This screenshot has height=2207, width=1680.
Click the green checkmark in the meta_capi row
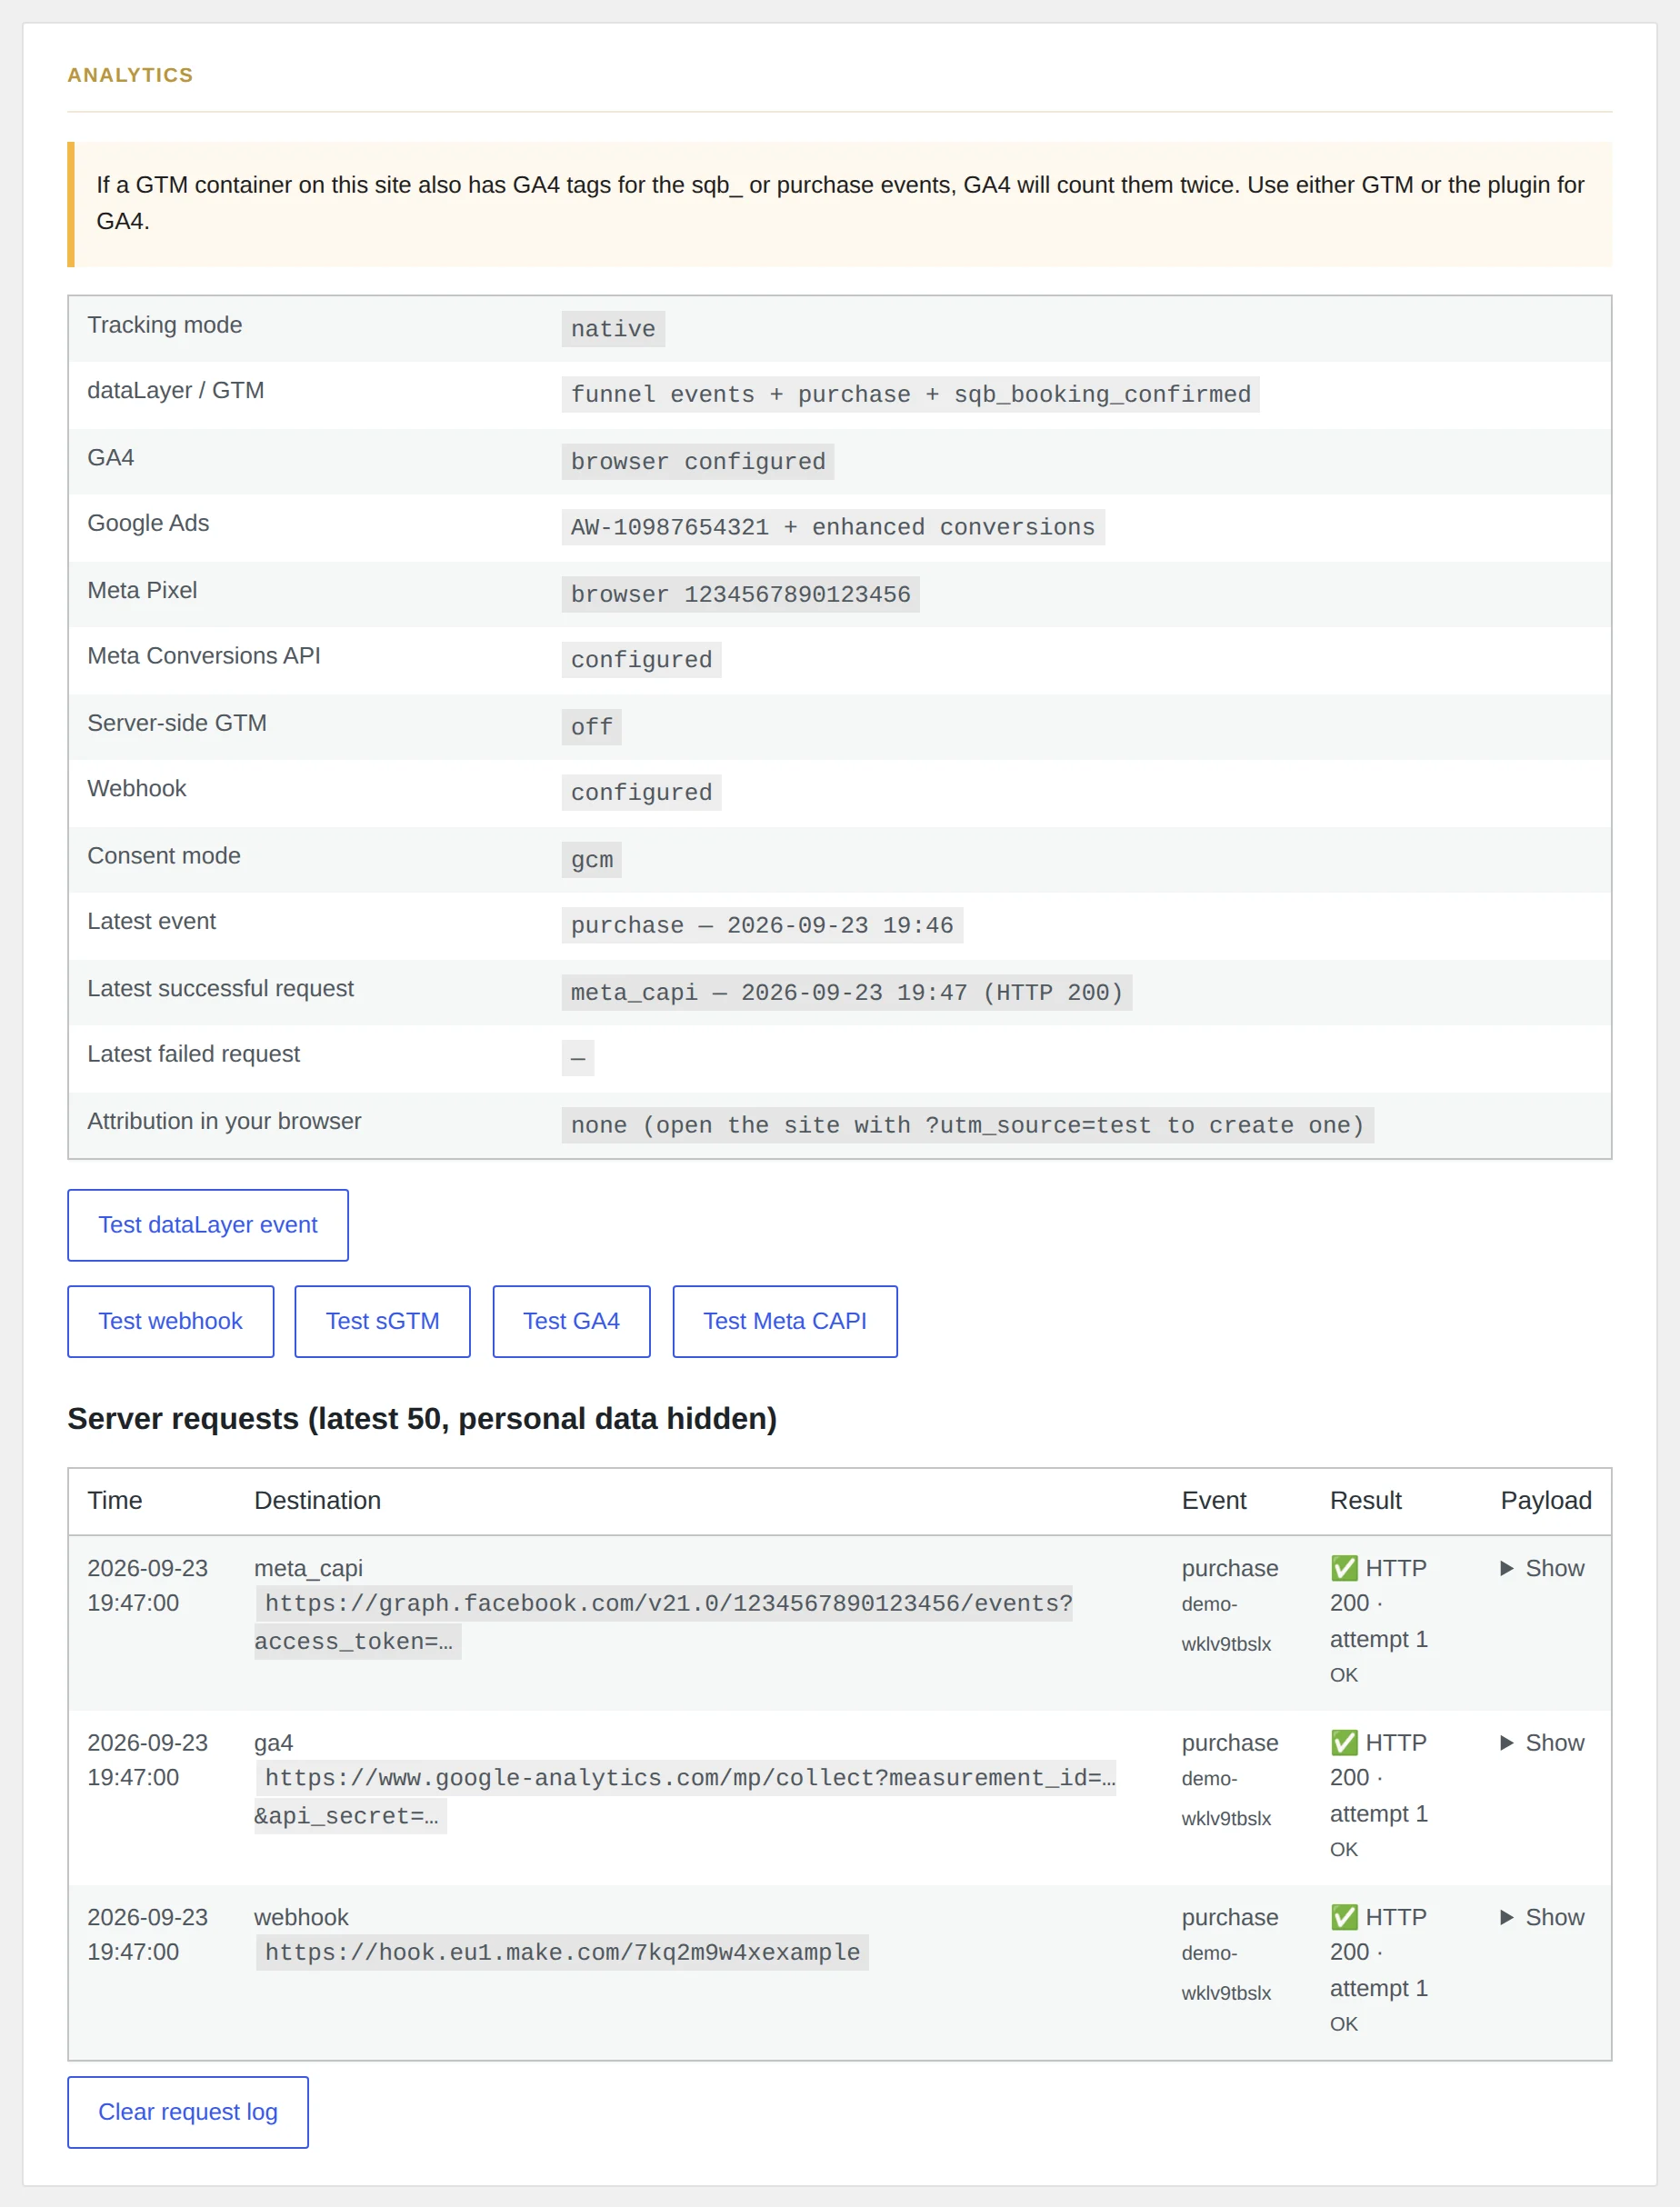(x=1344, y=1568)
